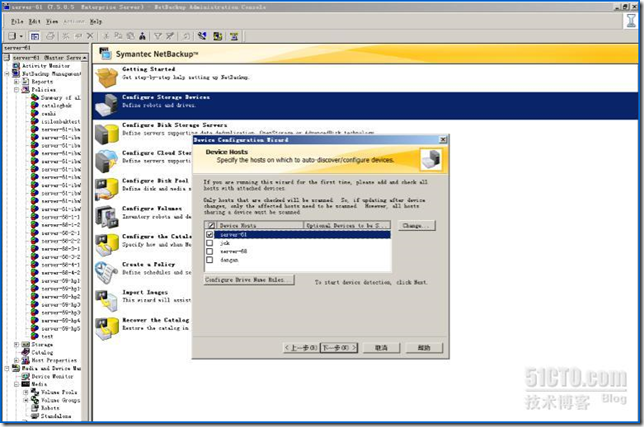644x427 pixels.
Task: Select the server-68 host row text
Action: (233, 251)
